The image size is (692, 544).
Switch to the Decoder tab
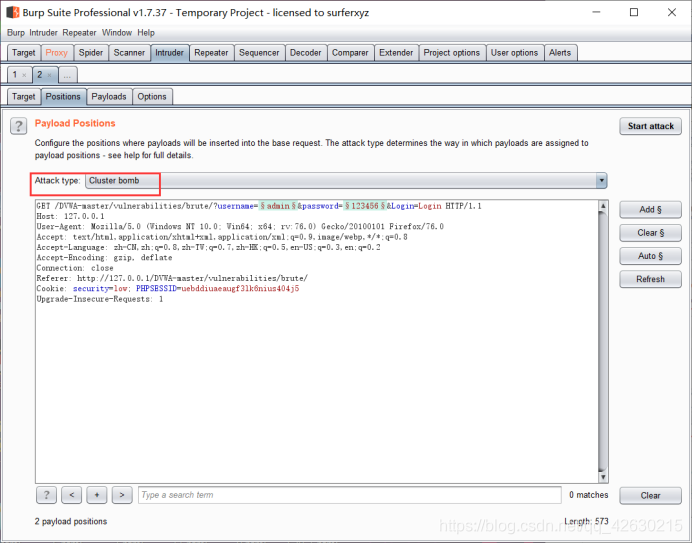coord(305,53)
